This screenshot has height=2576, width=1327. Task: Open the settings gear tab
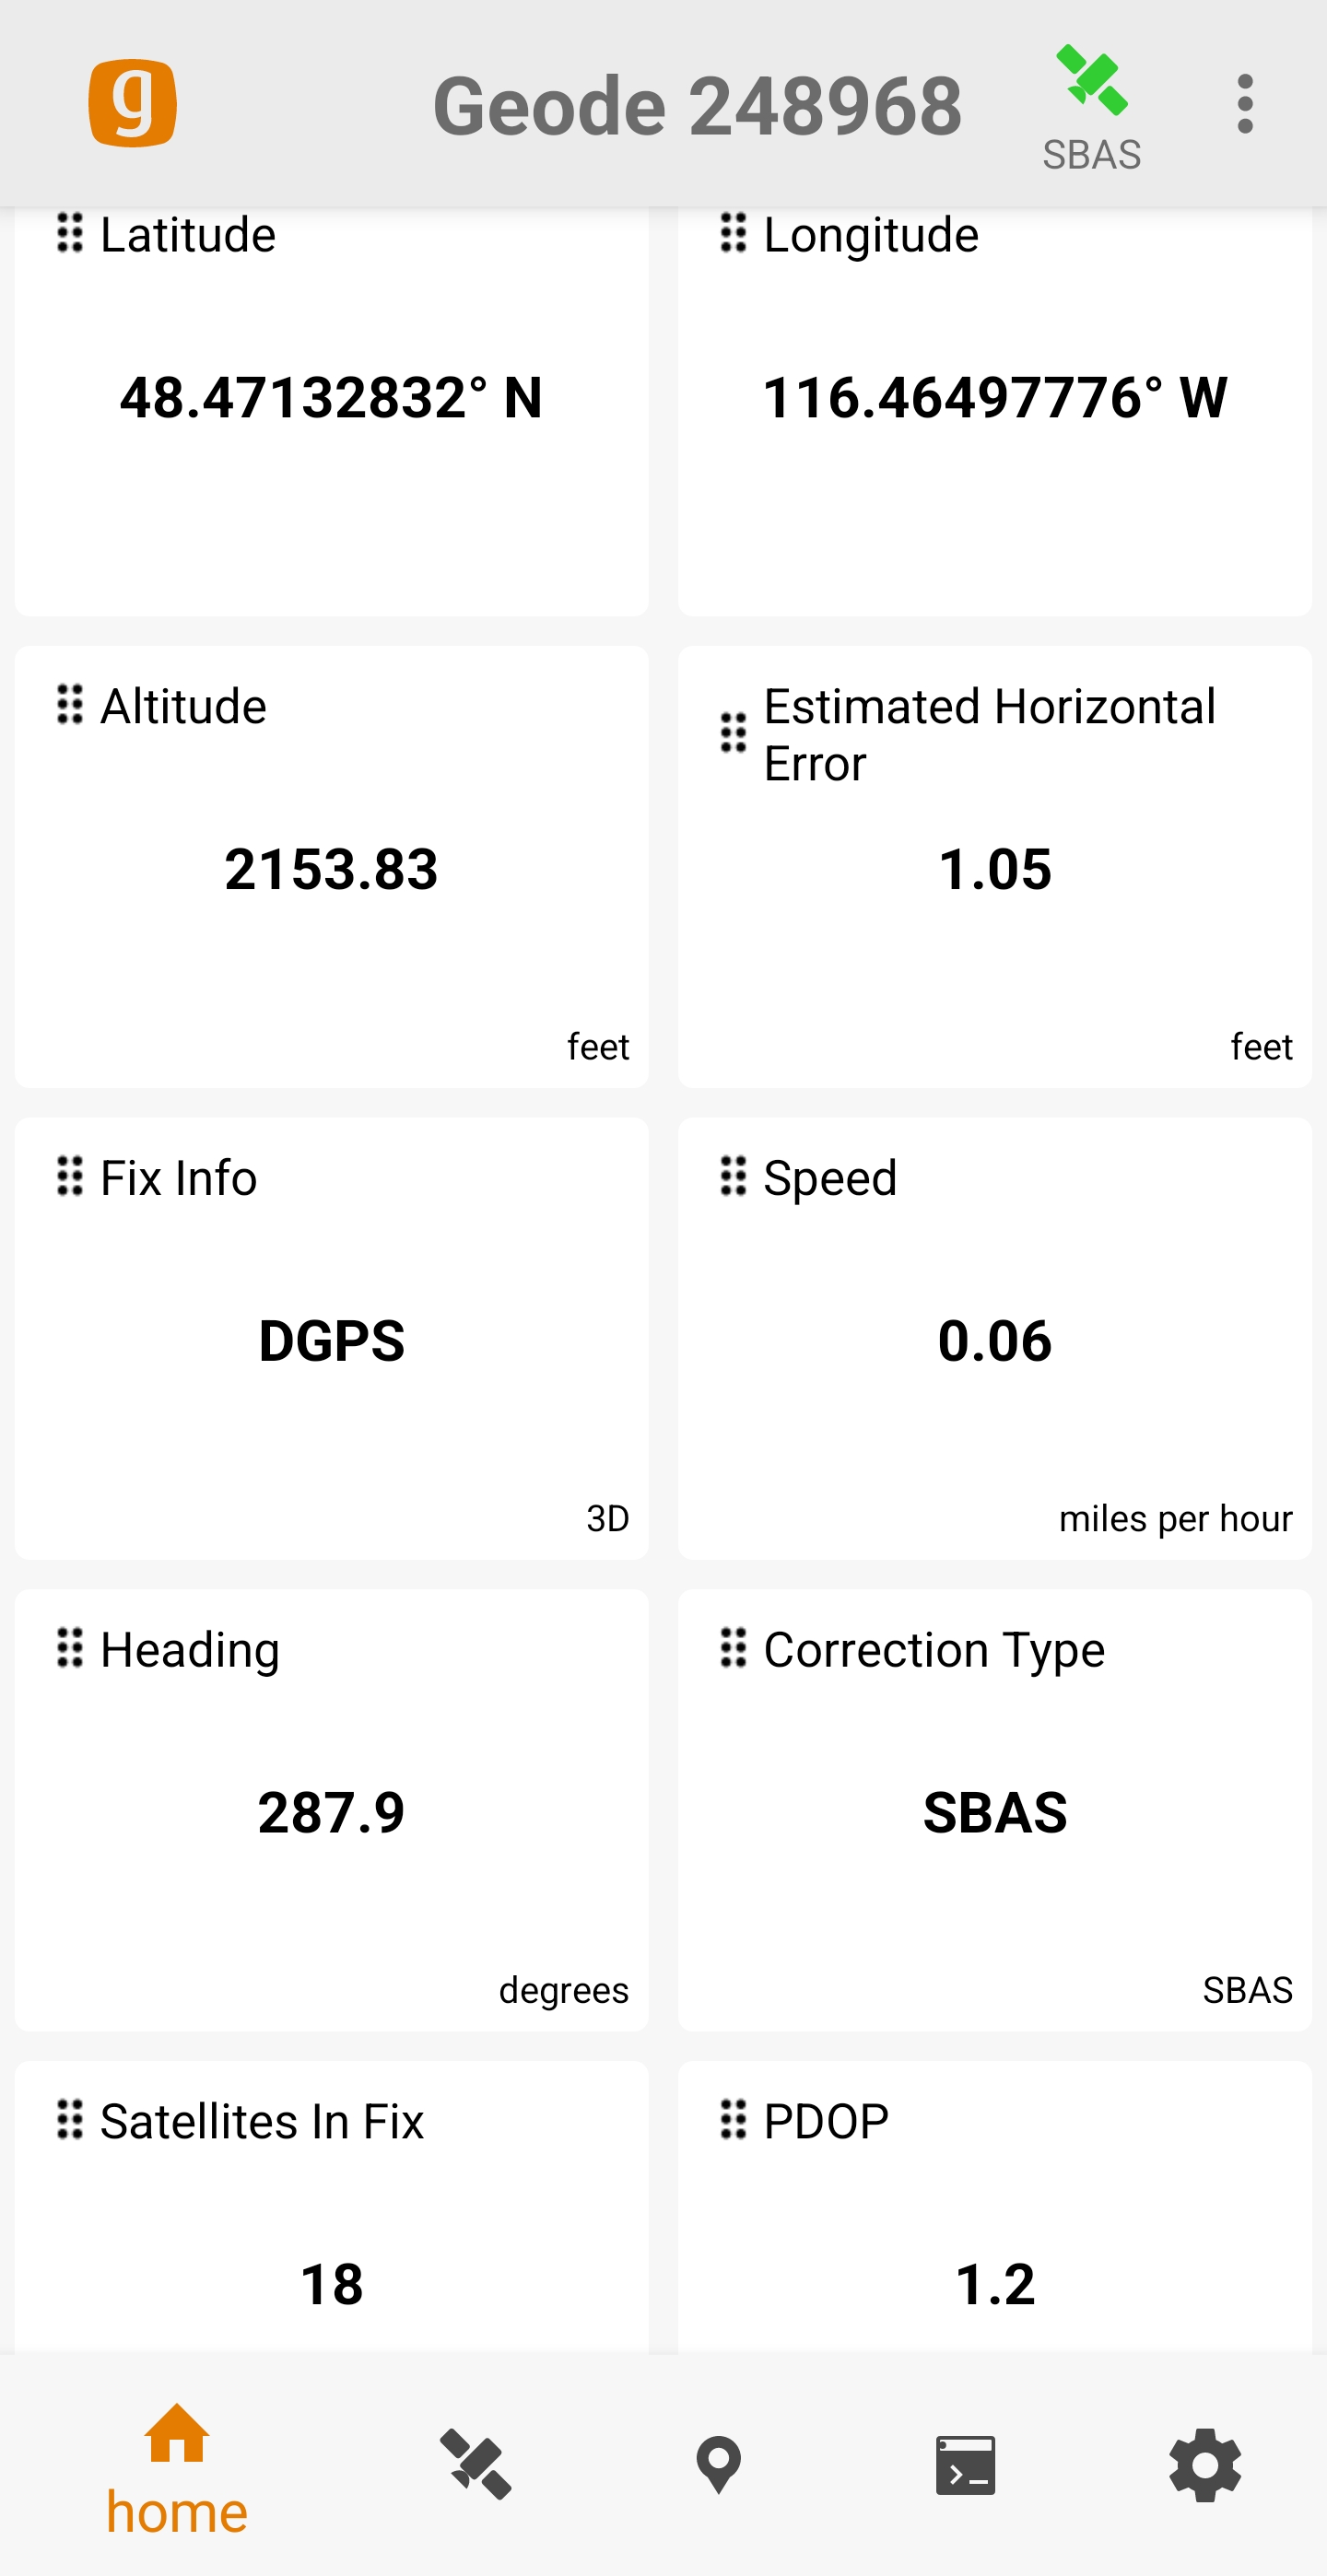click(x=1205, y=2464)
